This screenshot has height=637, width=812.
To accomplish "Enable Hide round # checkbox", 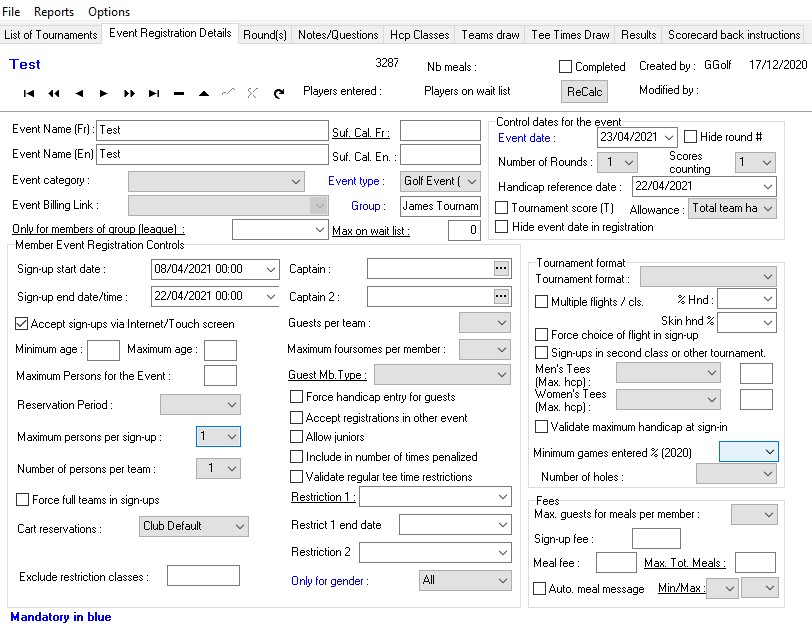I will pyautogui.click(x=690, y=137).
